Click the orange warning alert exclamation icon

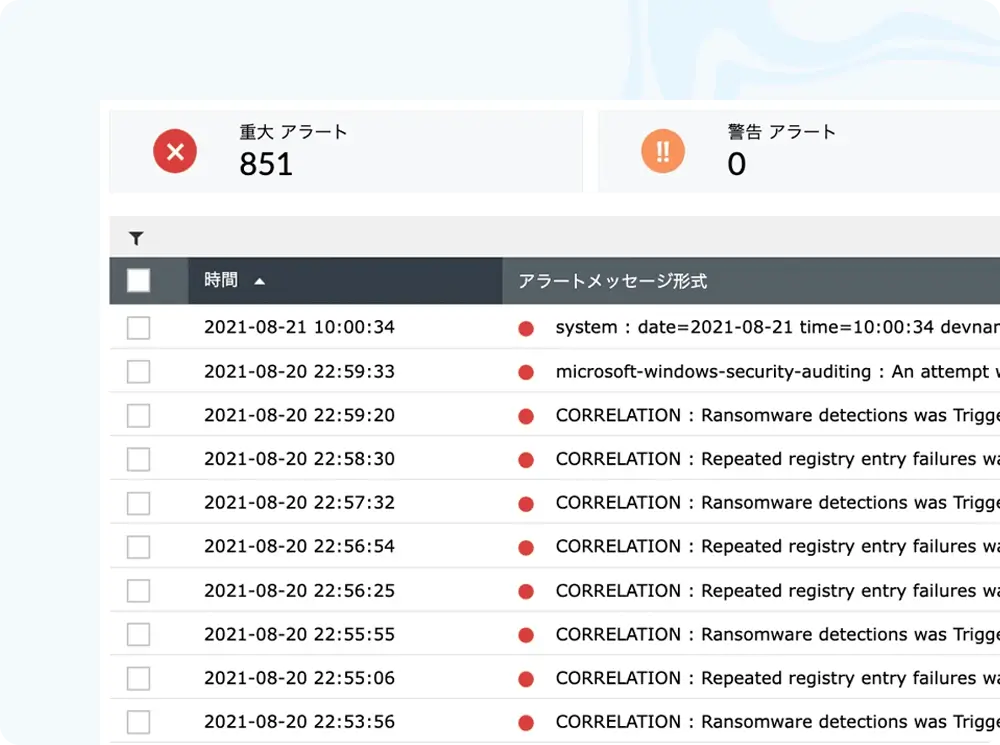pyautogui.click(x=663, y=151)
